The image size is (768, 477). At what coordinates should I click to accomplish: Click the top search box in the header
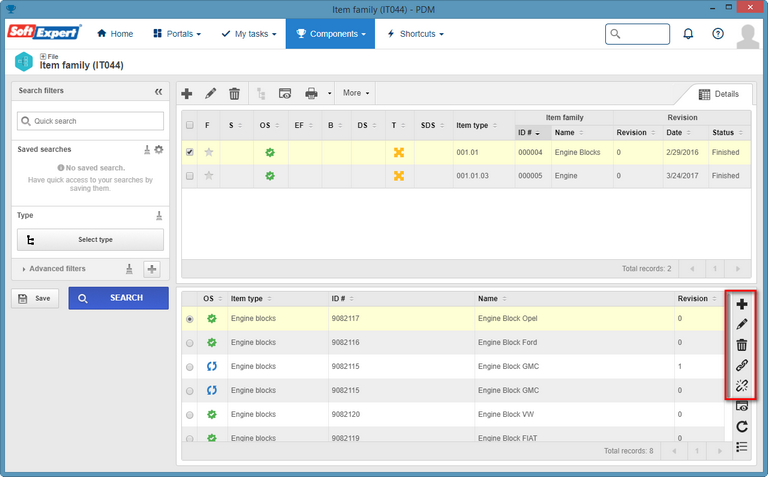pyautogui.click(x=637, y=34)
